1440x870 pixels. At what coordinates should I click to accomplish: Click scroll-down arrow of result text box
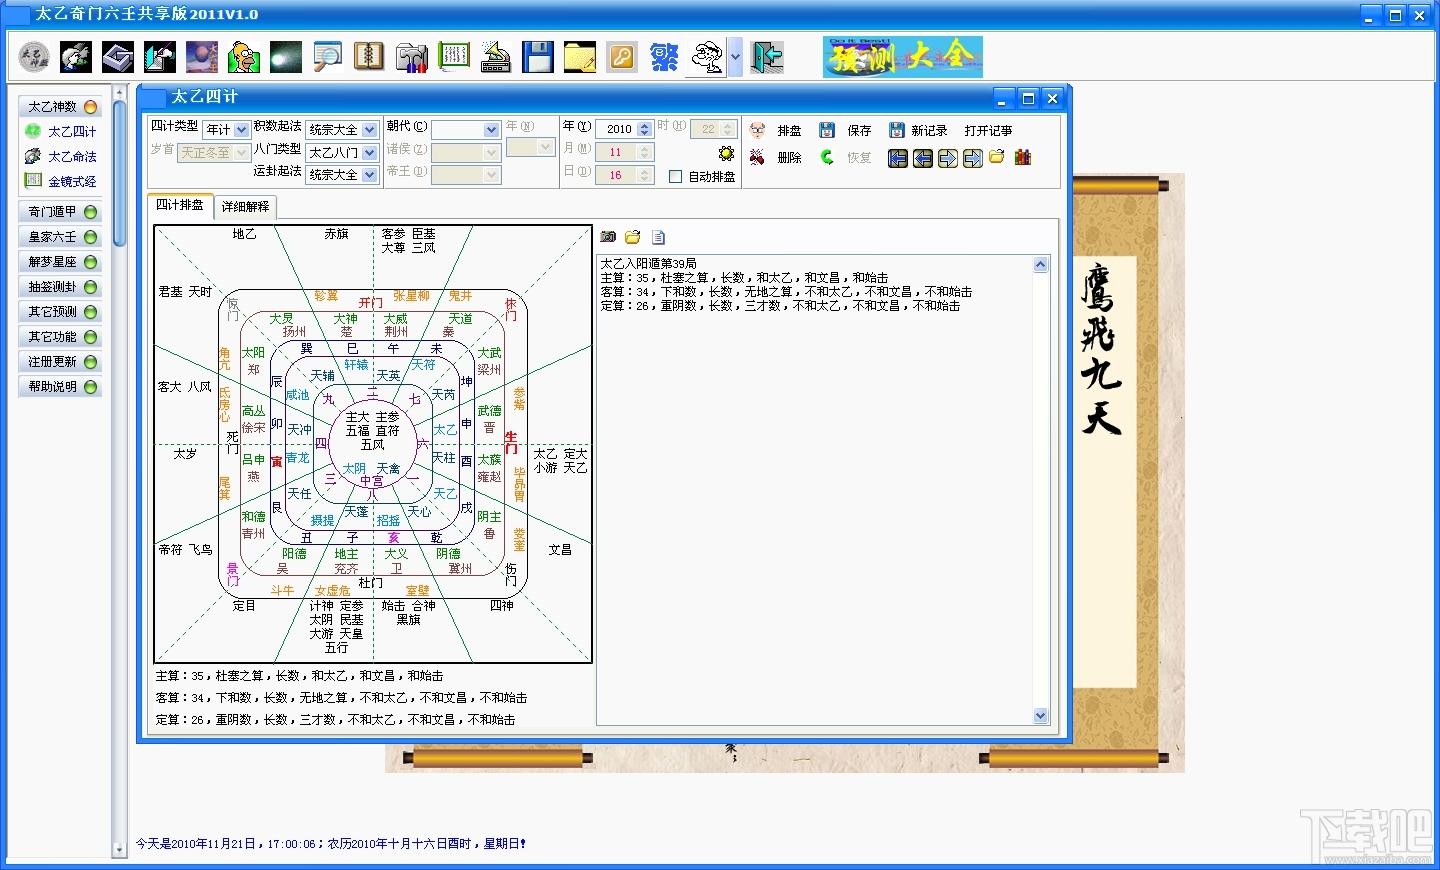tap(1041, 716)
